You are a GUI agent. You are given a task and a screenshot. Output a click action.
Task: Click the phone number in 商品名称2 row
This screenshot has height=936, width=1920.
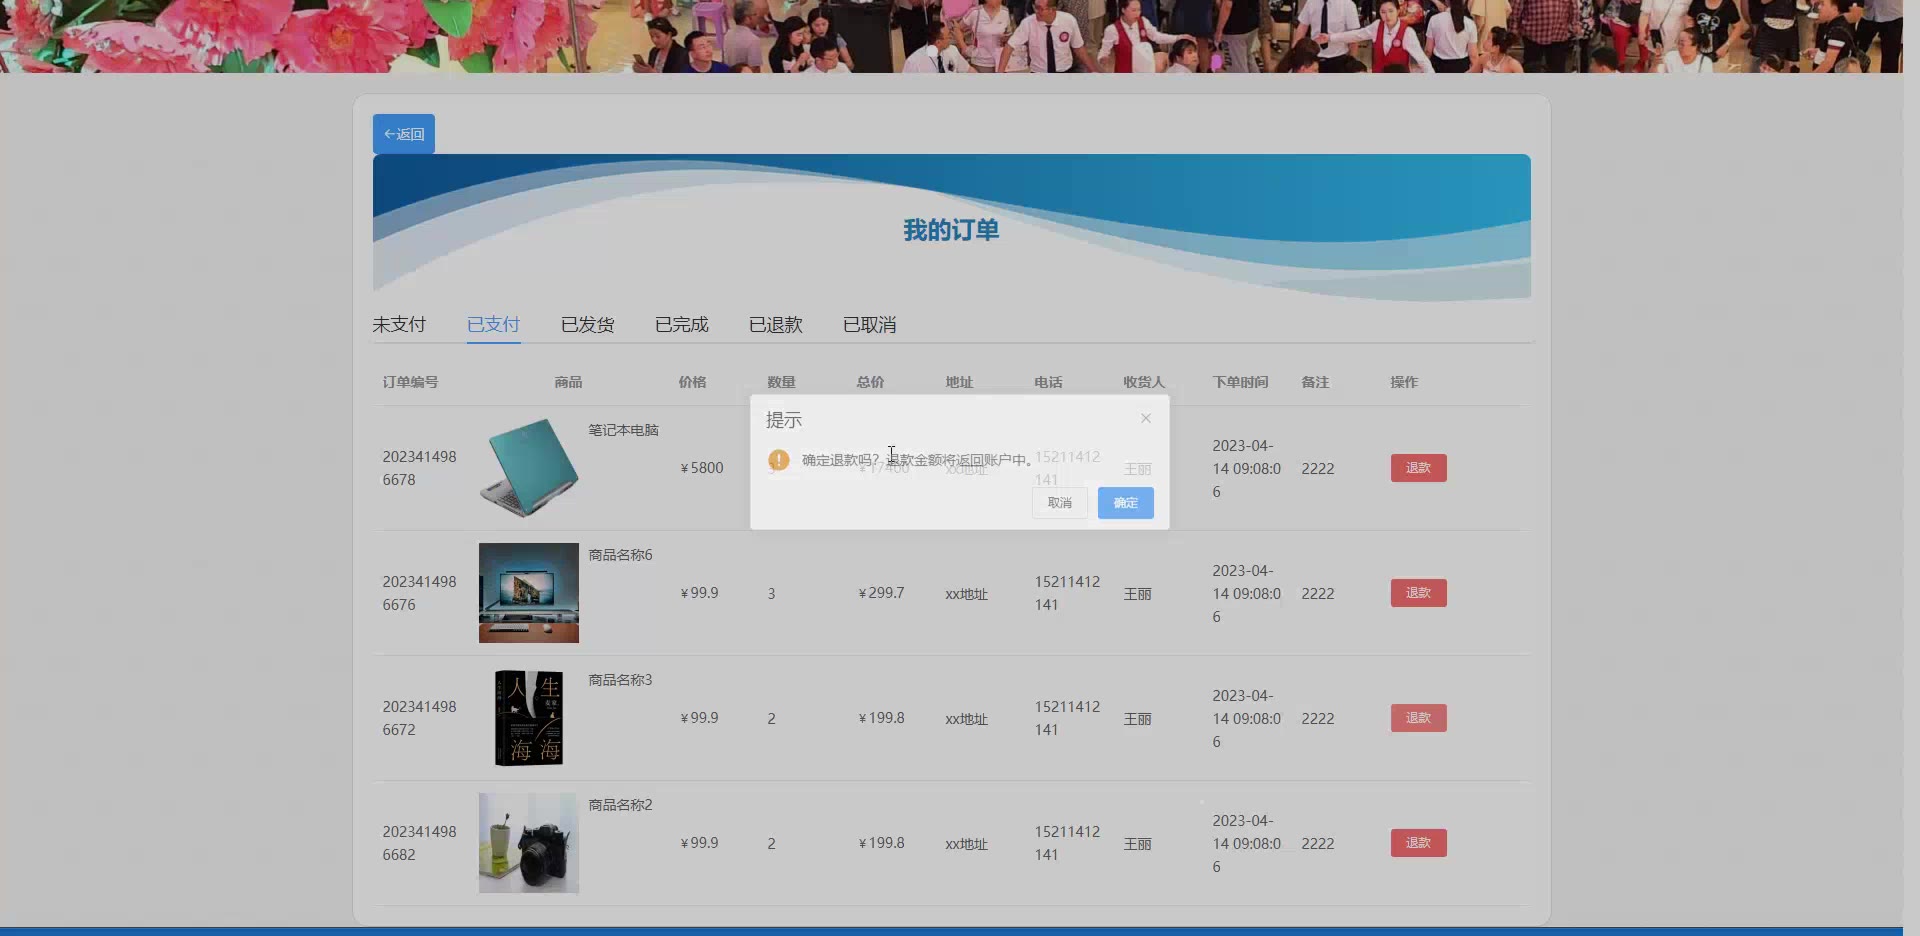tap(1067, 843)
